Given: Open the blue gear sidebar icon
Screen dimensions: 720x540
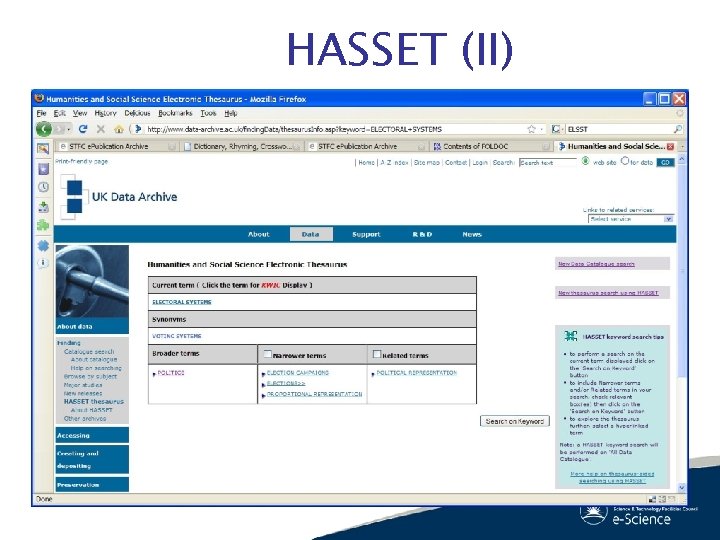Looking at the screenshot, I should point(43,246).
